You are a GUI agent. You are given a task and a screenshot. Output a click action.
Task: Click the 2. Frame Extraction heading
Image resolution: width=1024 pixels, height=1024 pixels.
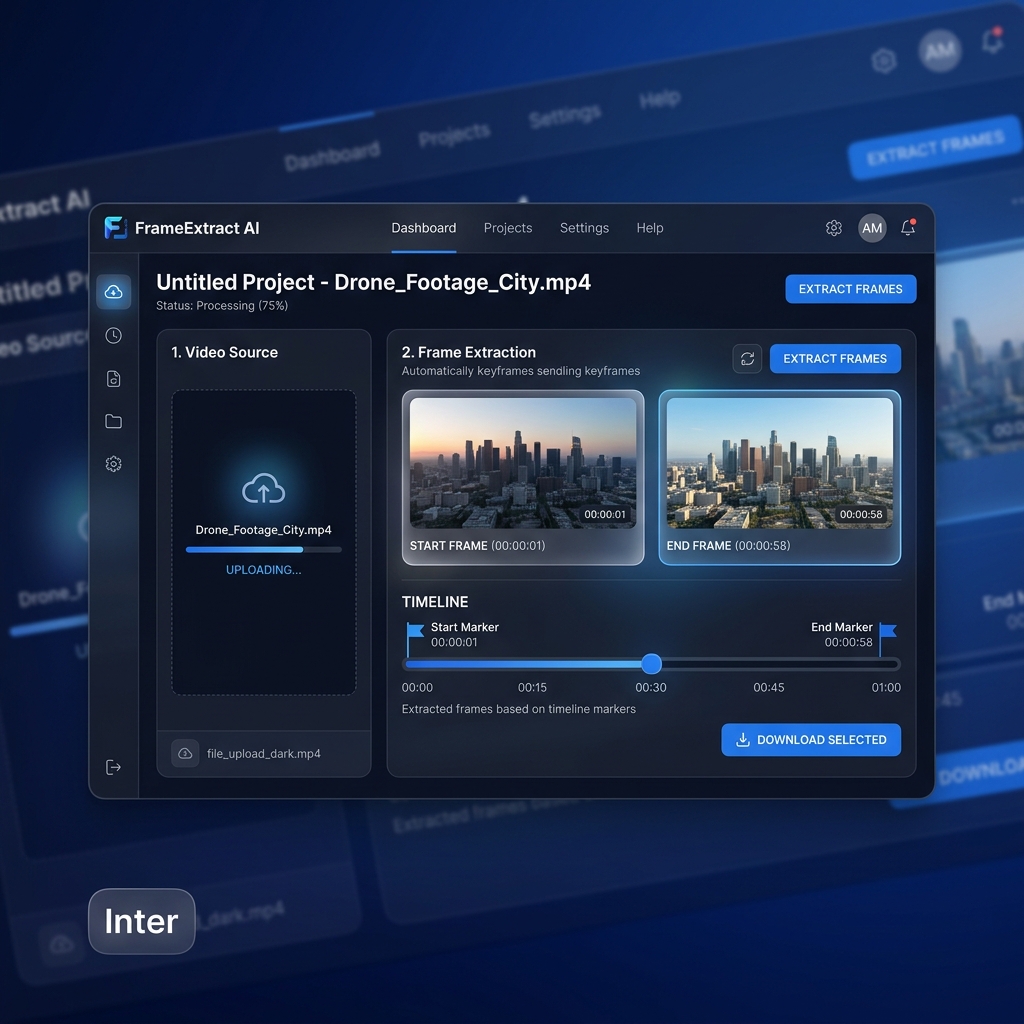tap(469, 353)
